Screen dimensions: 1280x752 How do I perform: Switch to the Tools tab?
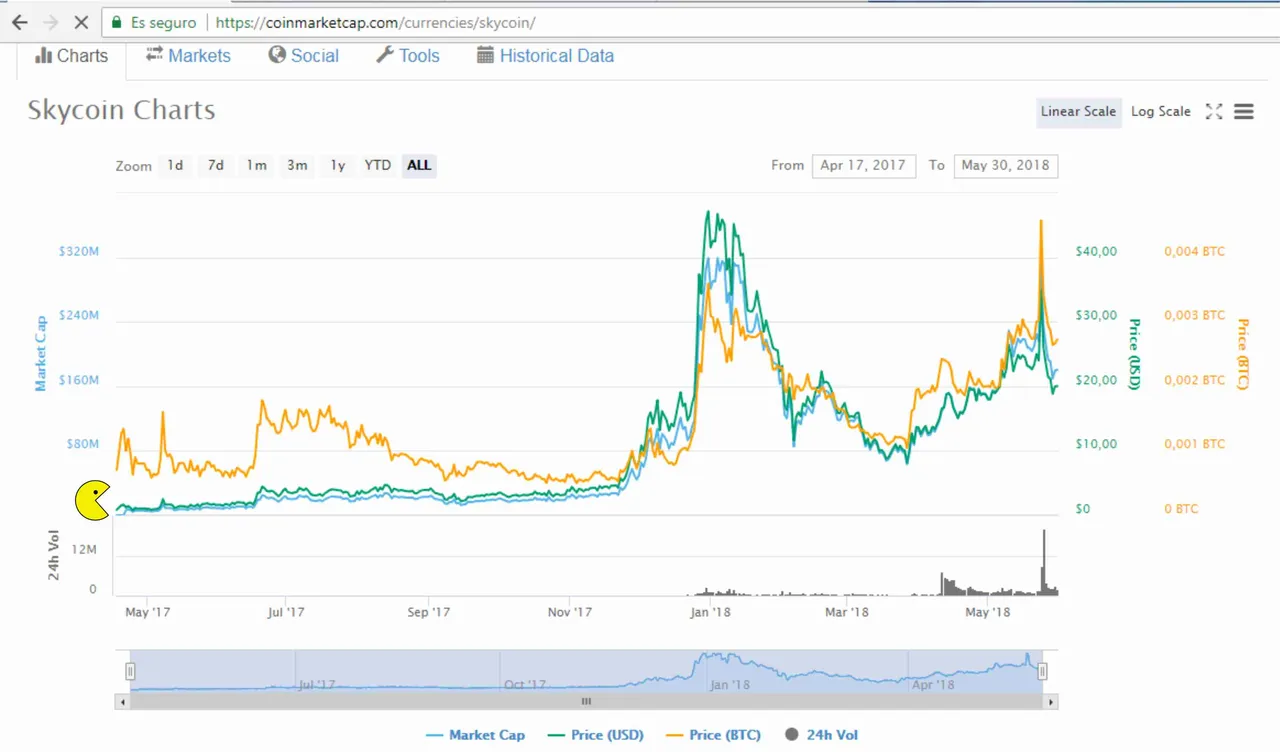coord(408,56)
